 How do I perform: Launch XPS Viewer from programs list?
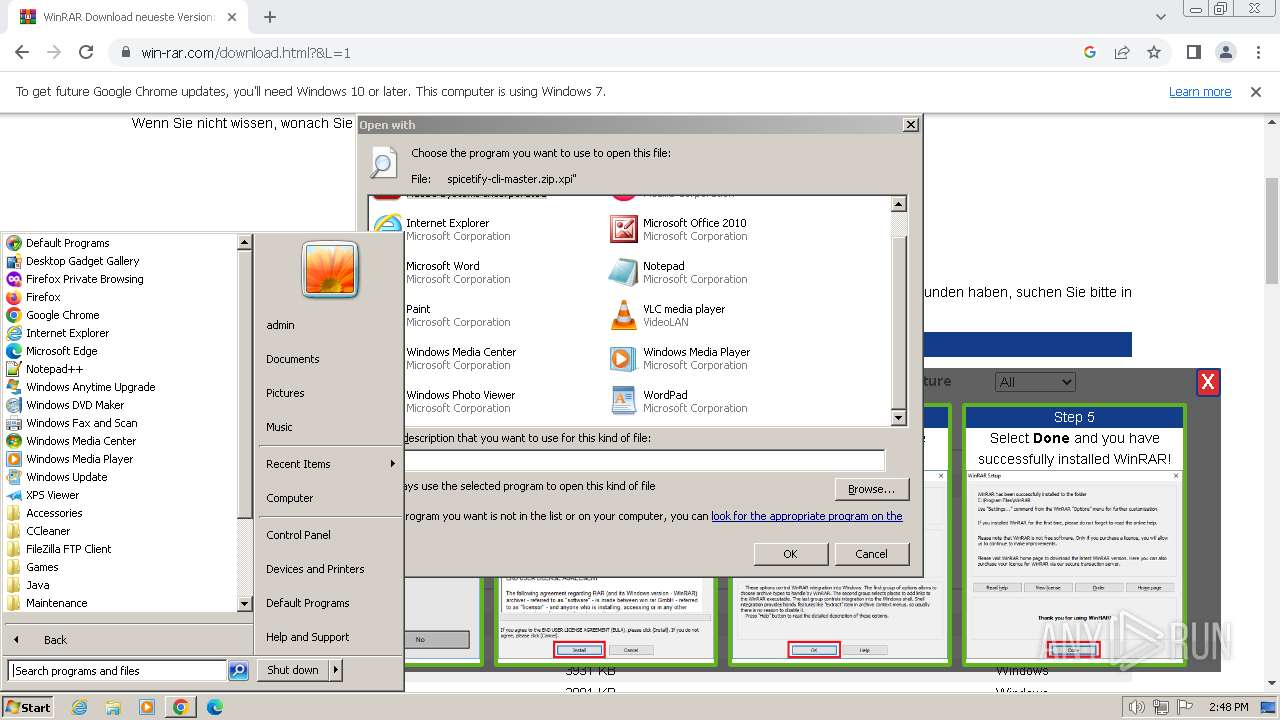coord(53,495)
